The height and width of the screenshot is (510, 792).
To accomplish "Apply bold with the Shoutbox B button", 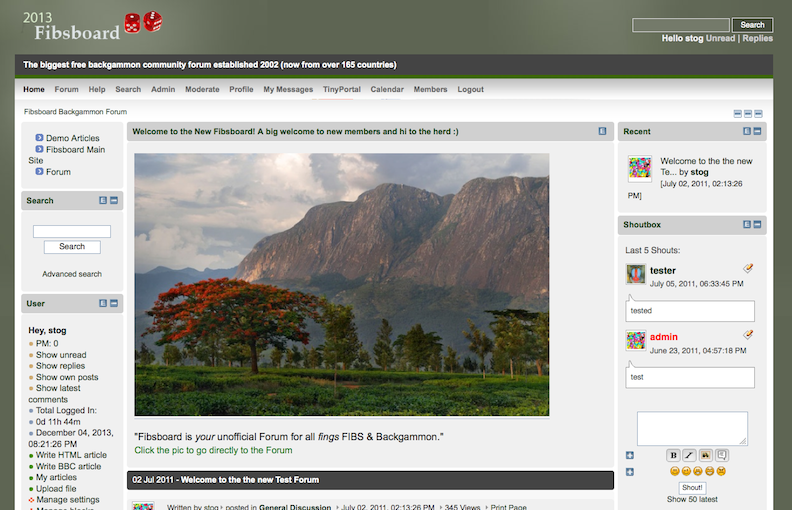I will (673, 455).
